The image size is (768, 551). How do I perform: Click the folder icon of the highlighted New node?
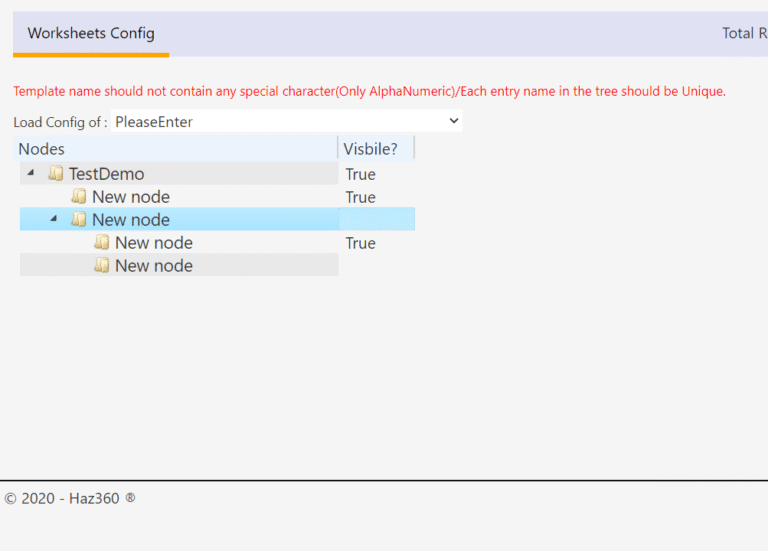(79, 220)
